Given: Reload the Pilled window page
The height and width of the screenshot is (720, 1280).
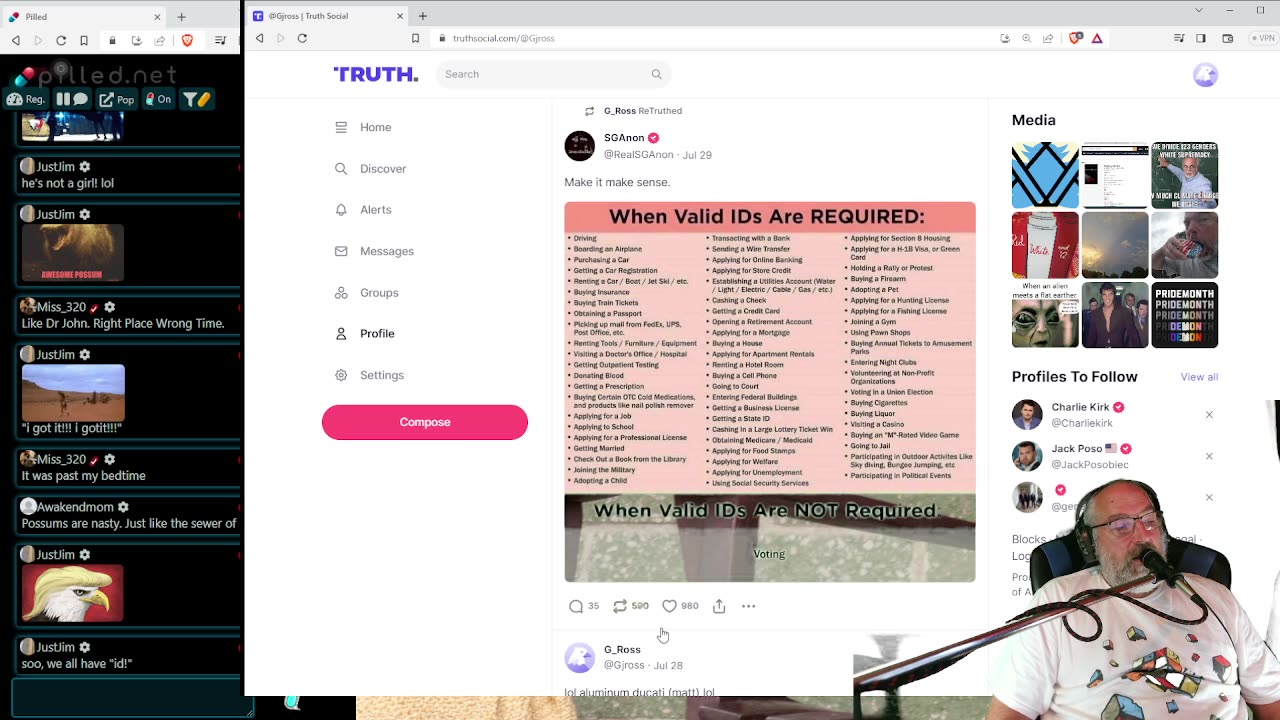Looking at the screenshot, I should (x=61, y=40).
